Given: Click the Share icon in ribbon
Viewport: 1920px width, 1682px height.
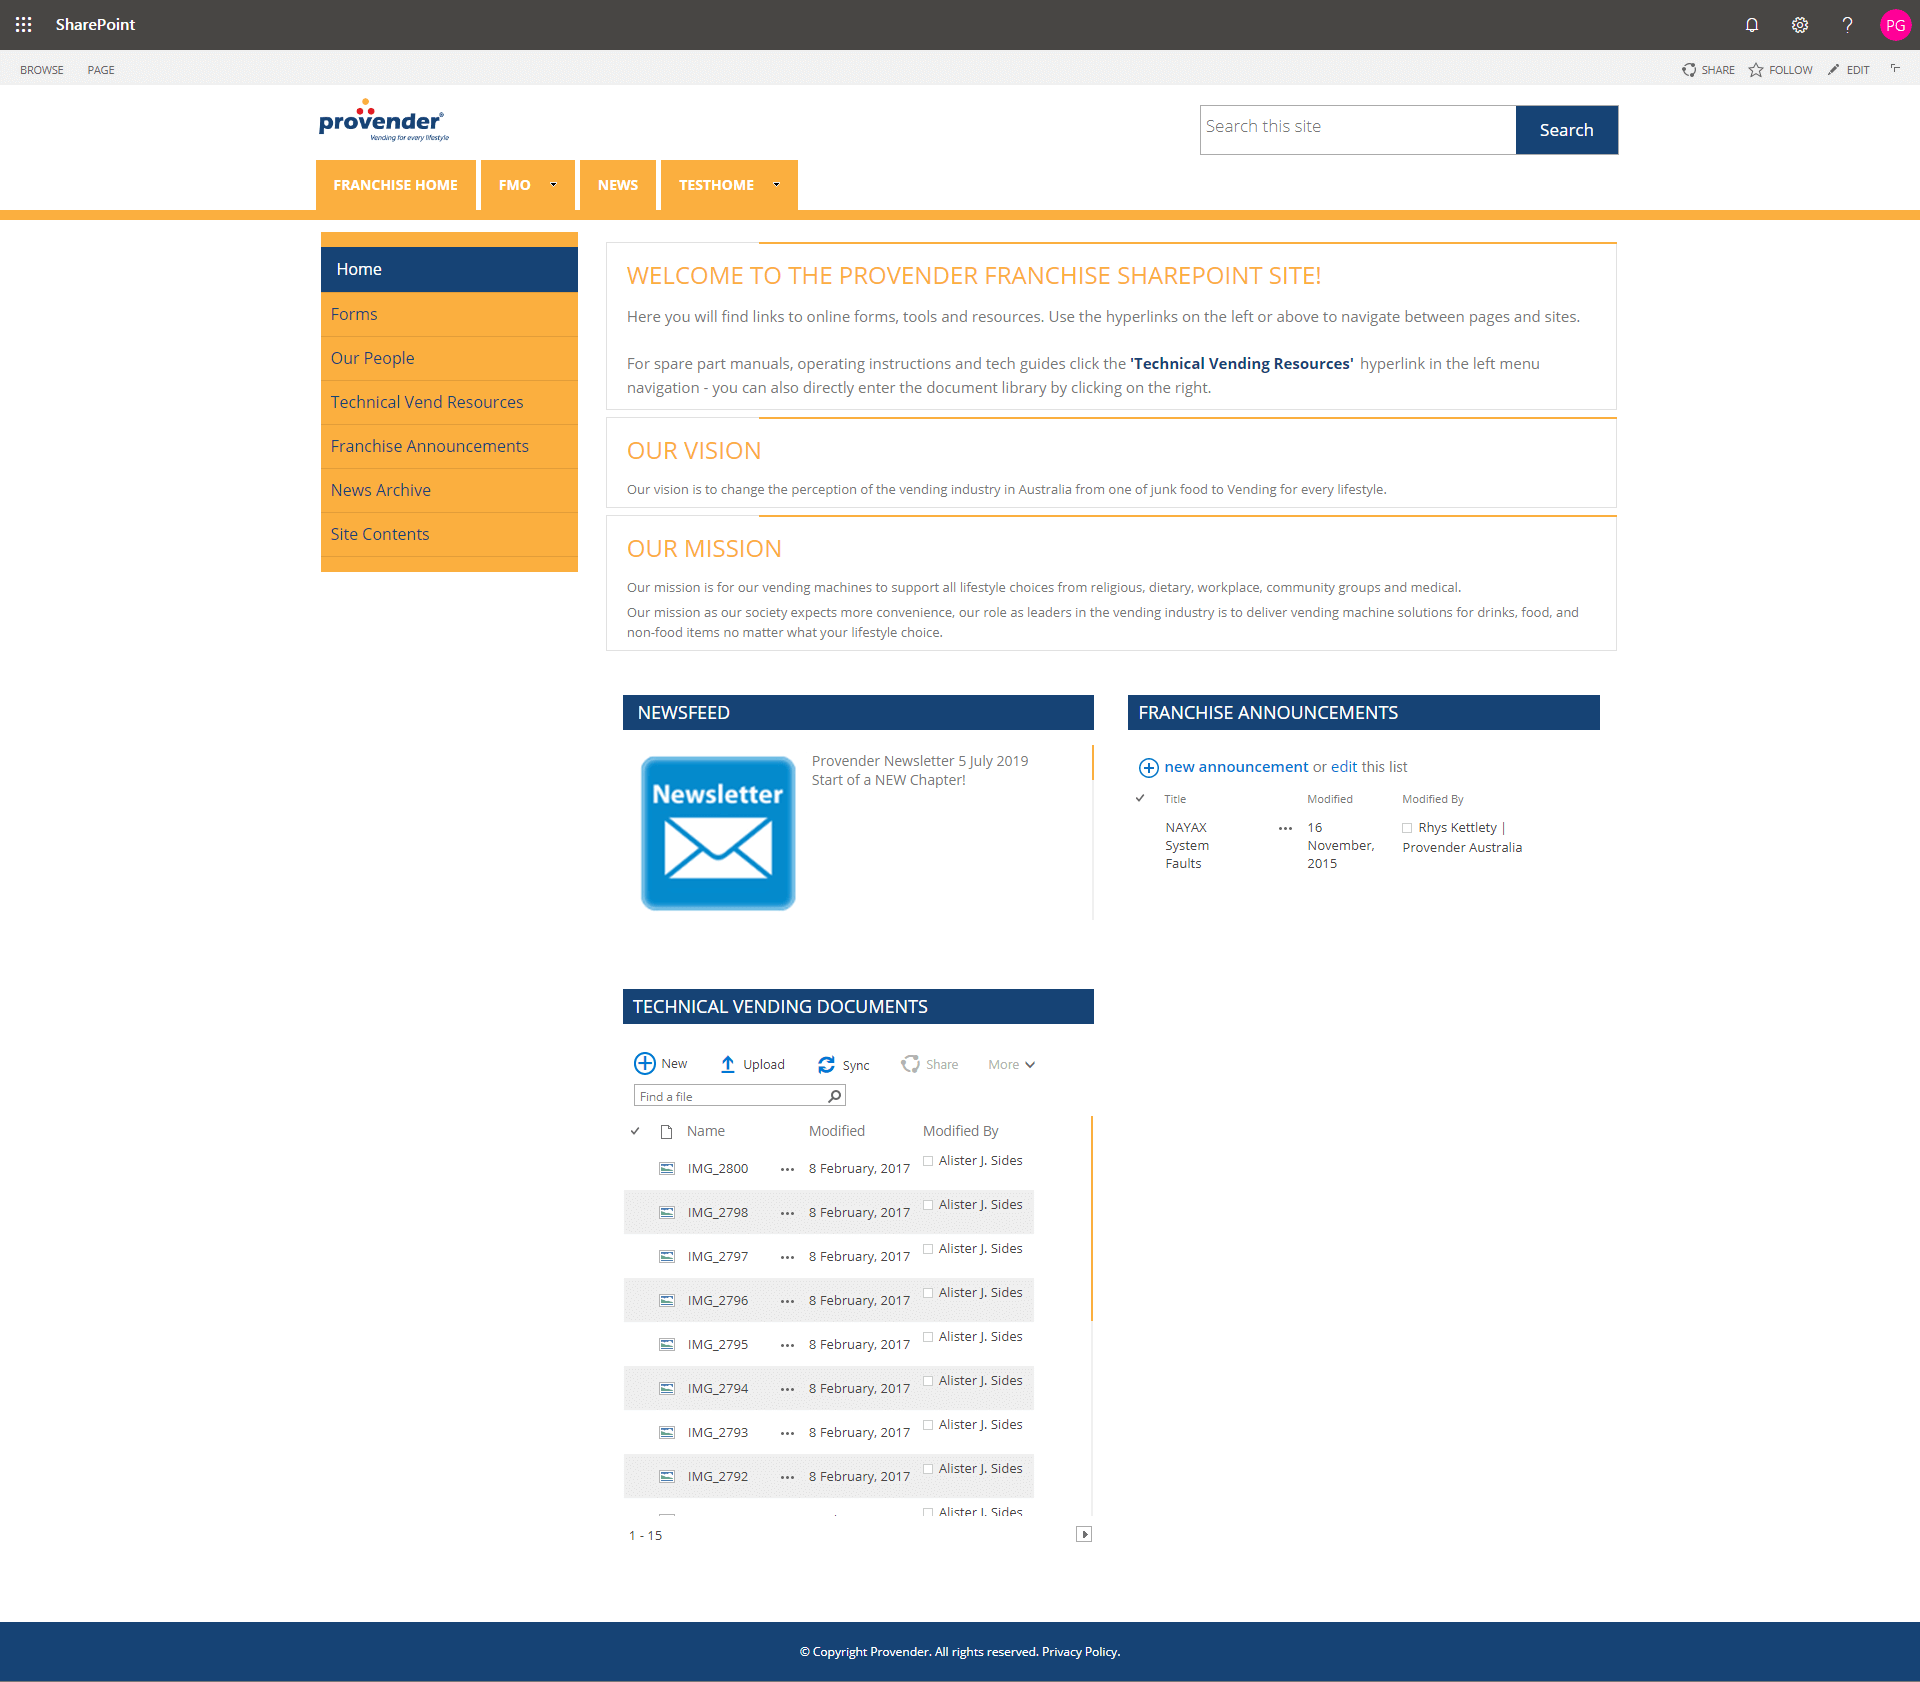Looking at the screenshot, I should (x=1689, y=70).
